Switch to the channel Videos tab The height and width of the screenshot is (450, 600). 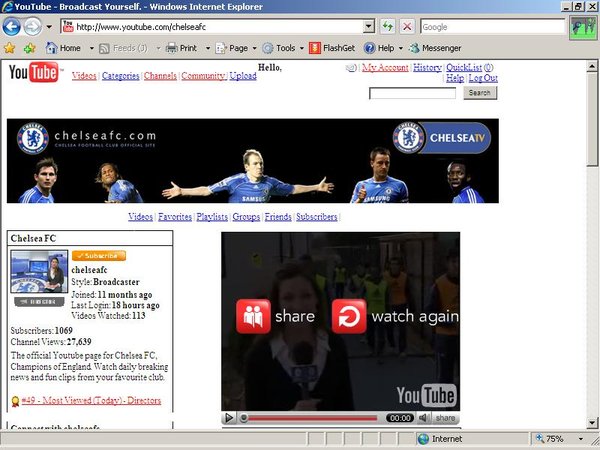click(x=140, y=217)
